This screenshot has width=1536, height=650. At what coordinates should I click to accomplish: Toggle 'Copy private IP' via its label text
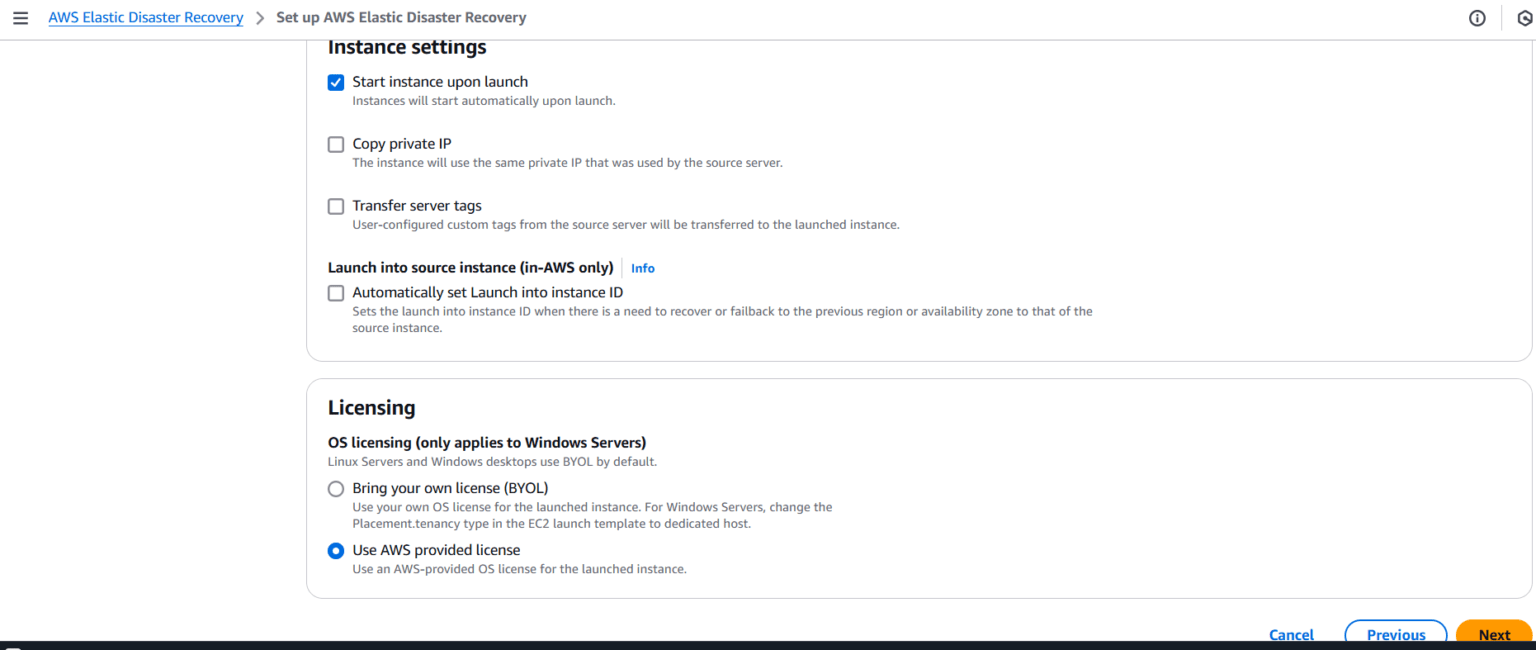[x=401, y=143]
